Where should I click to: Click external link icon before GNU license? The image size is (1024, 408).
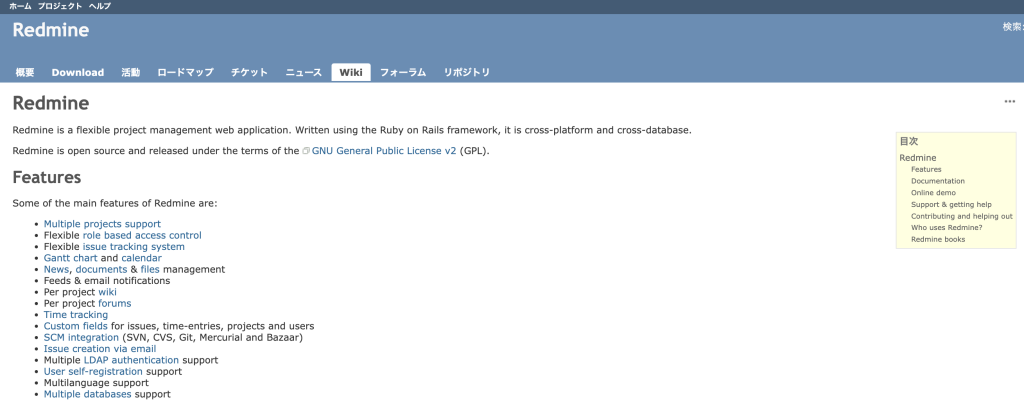click(306, 151)
